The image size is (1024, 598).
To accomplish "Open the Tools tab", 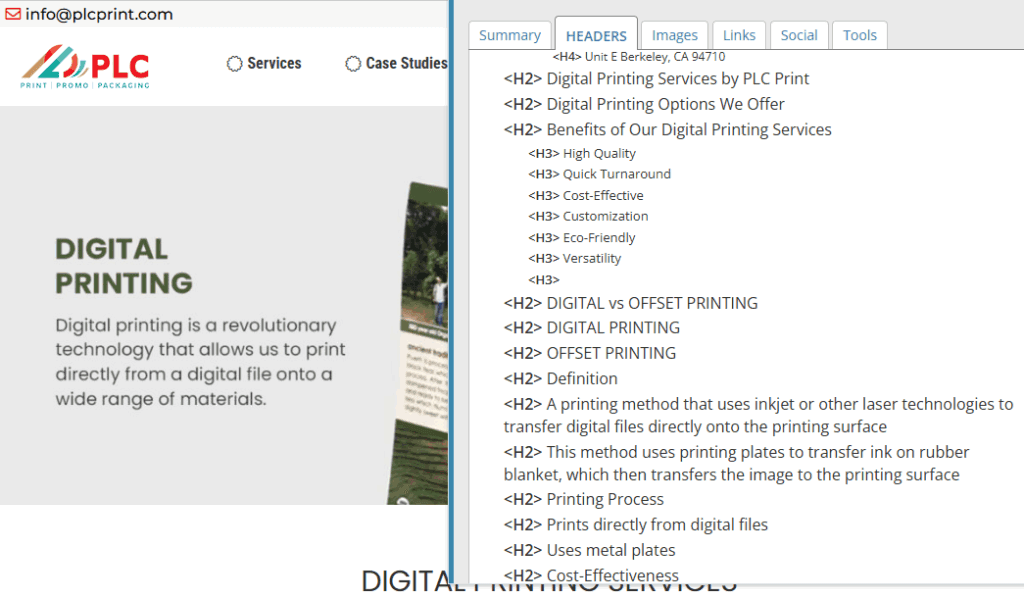I will [x=859, y=34].
